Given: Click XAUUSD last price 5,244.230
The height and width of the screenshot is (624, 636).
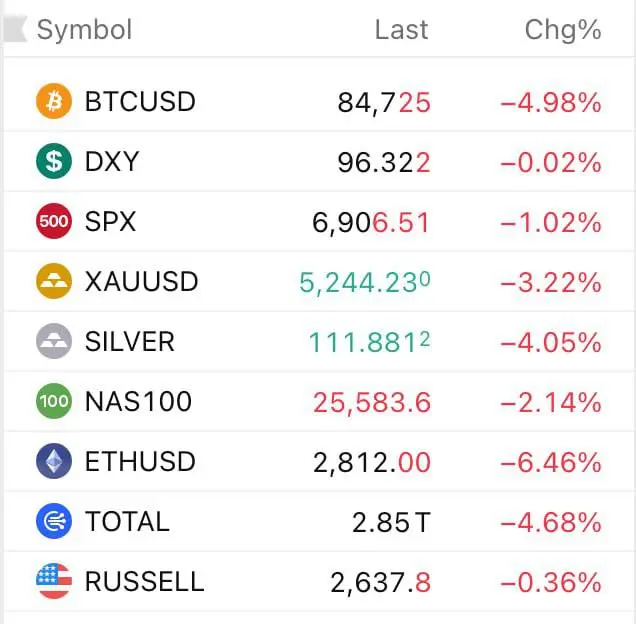Looking at the screenshot, I should (x=365, y=282).
